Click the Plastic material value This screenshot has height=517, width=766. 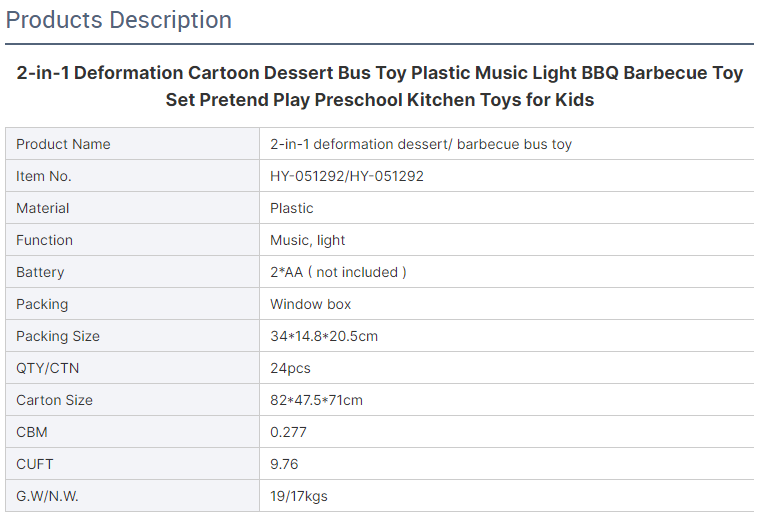point(292,208)
